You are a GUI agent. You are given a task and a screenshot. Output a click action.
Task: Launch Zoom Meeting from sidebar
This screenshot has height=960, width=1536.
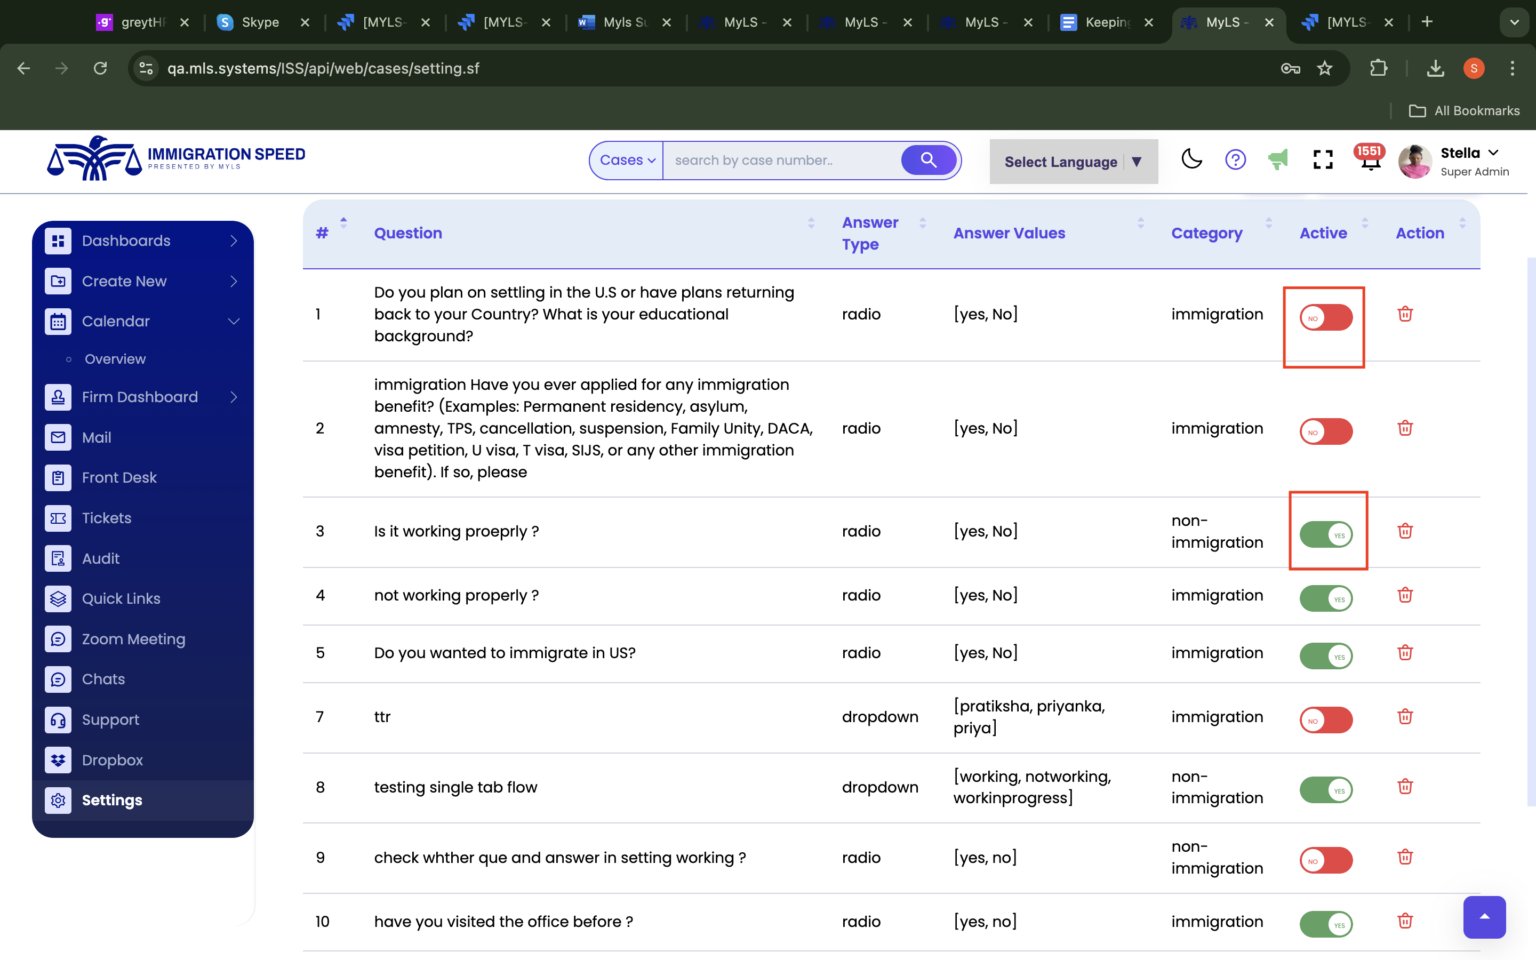[133, 639]
